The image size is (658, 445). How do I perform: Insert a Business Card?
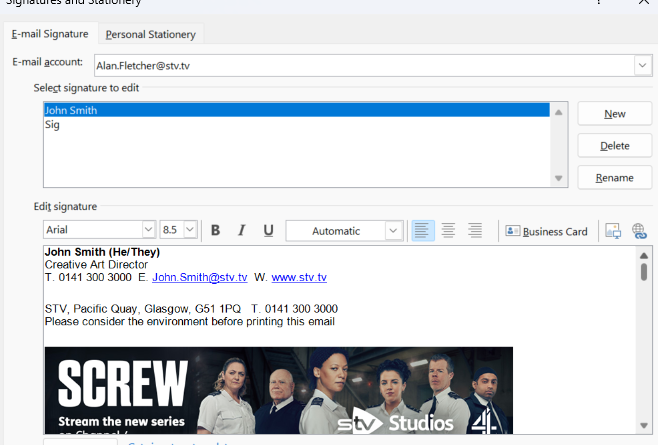point(546,231)
